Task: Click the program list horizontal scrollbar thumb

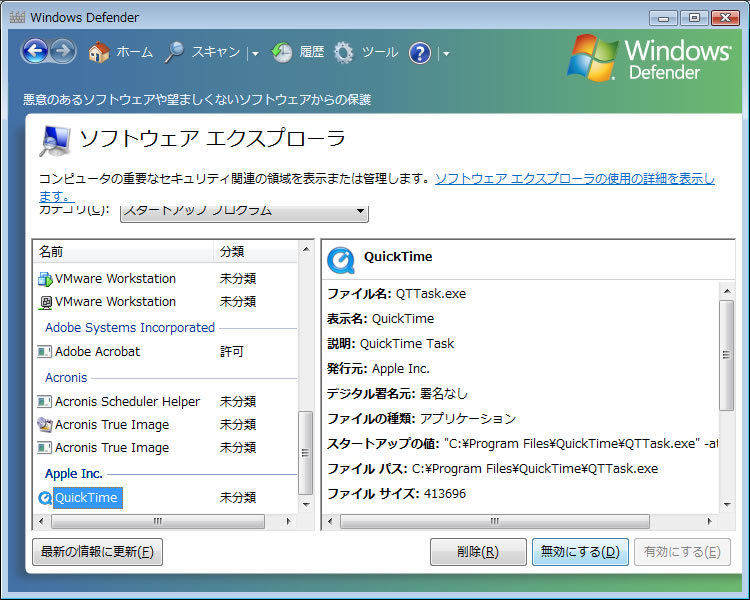Action: tap(158, 521)
